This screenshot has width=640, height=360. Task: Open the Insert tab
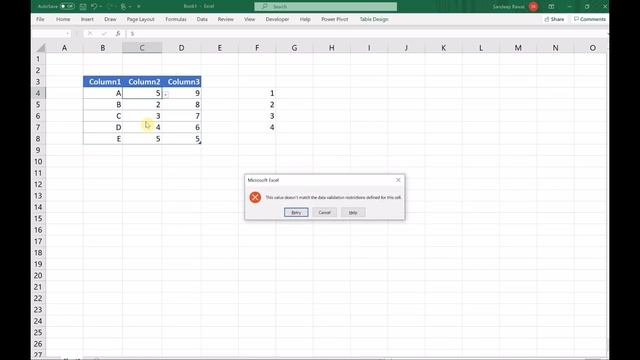(x=87, y=19)
